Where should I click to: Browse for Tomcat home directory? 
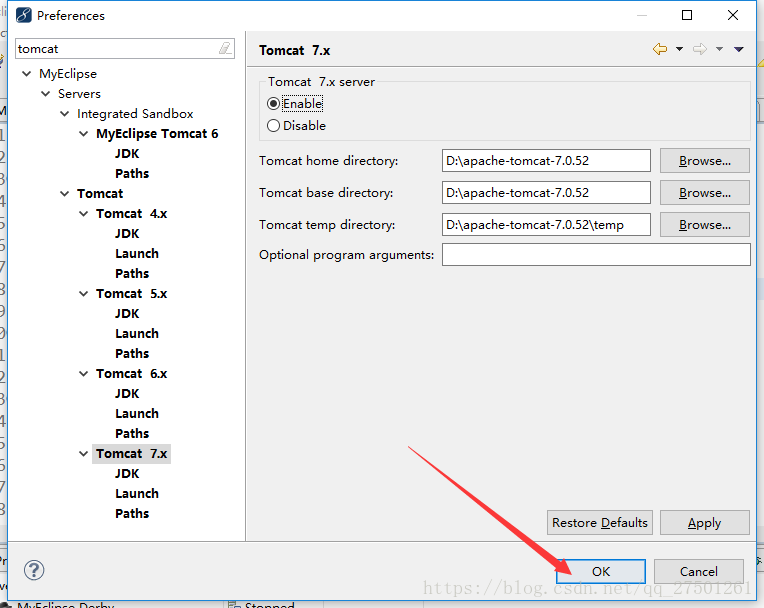[705, 161]
